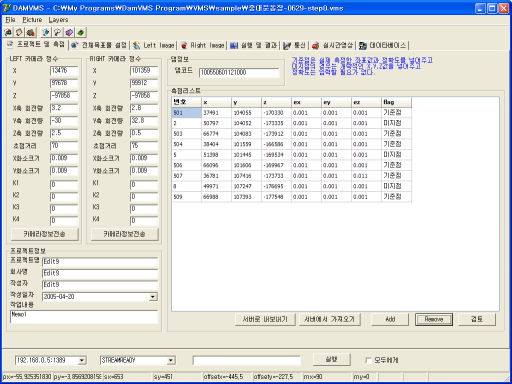Click the LEFT 초점거리 field 70

pos(64,146)
